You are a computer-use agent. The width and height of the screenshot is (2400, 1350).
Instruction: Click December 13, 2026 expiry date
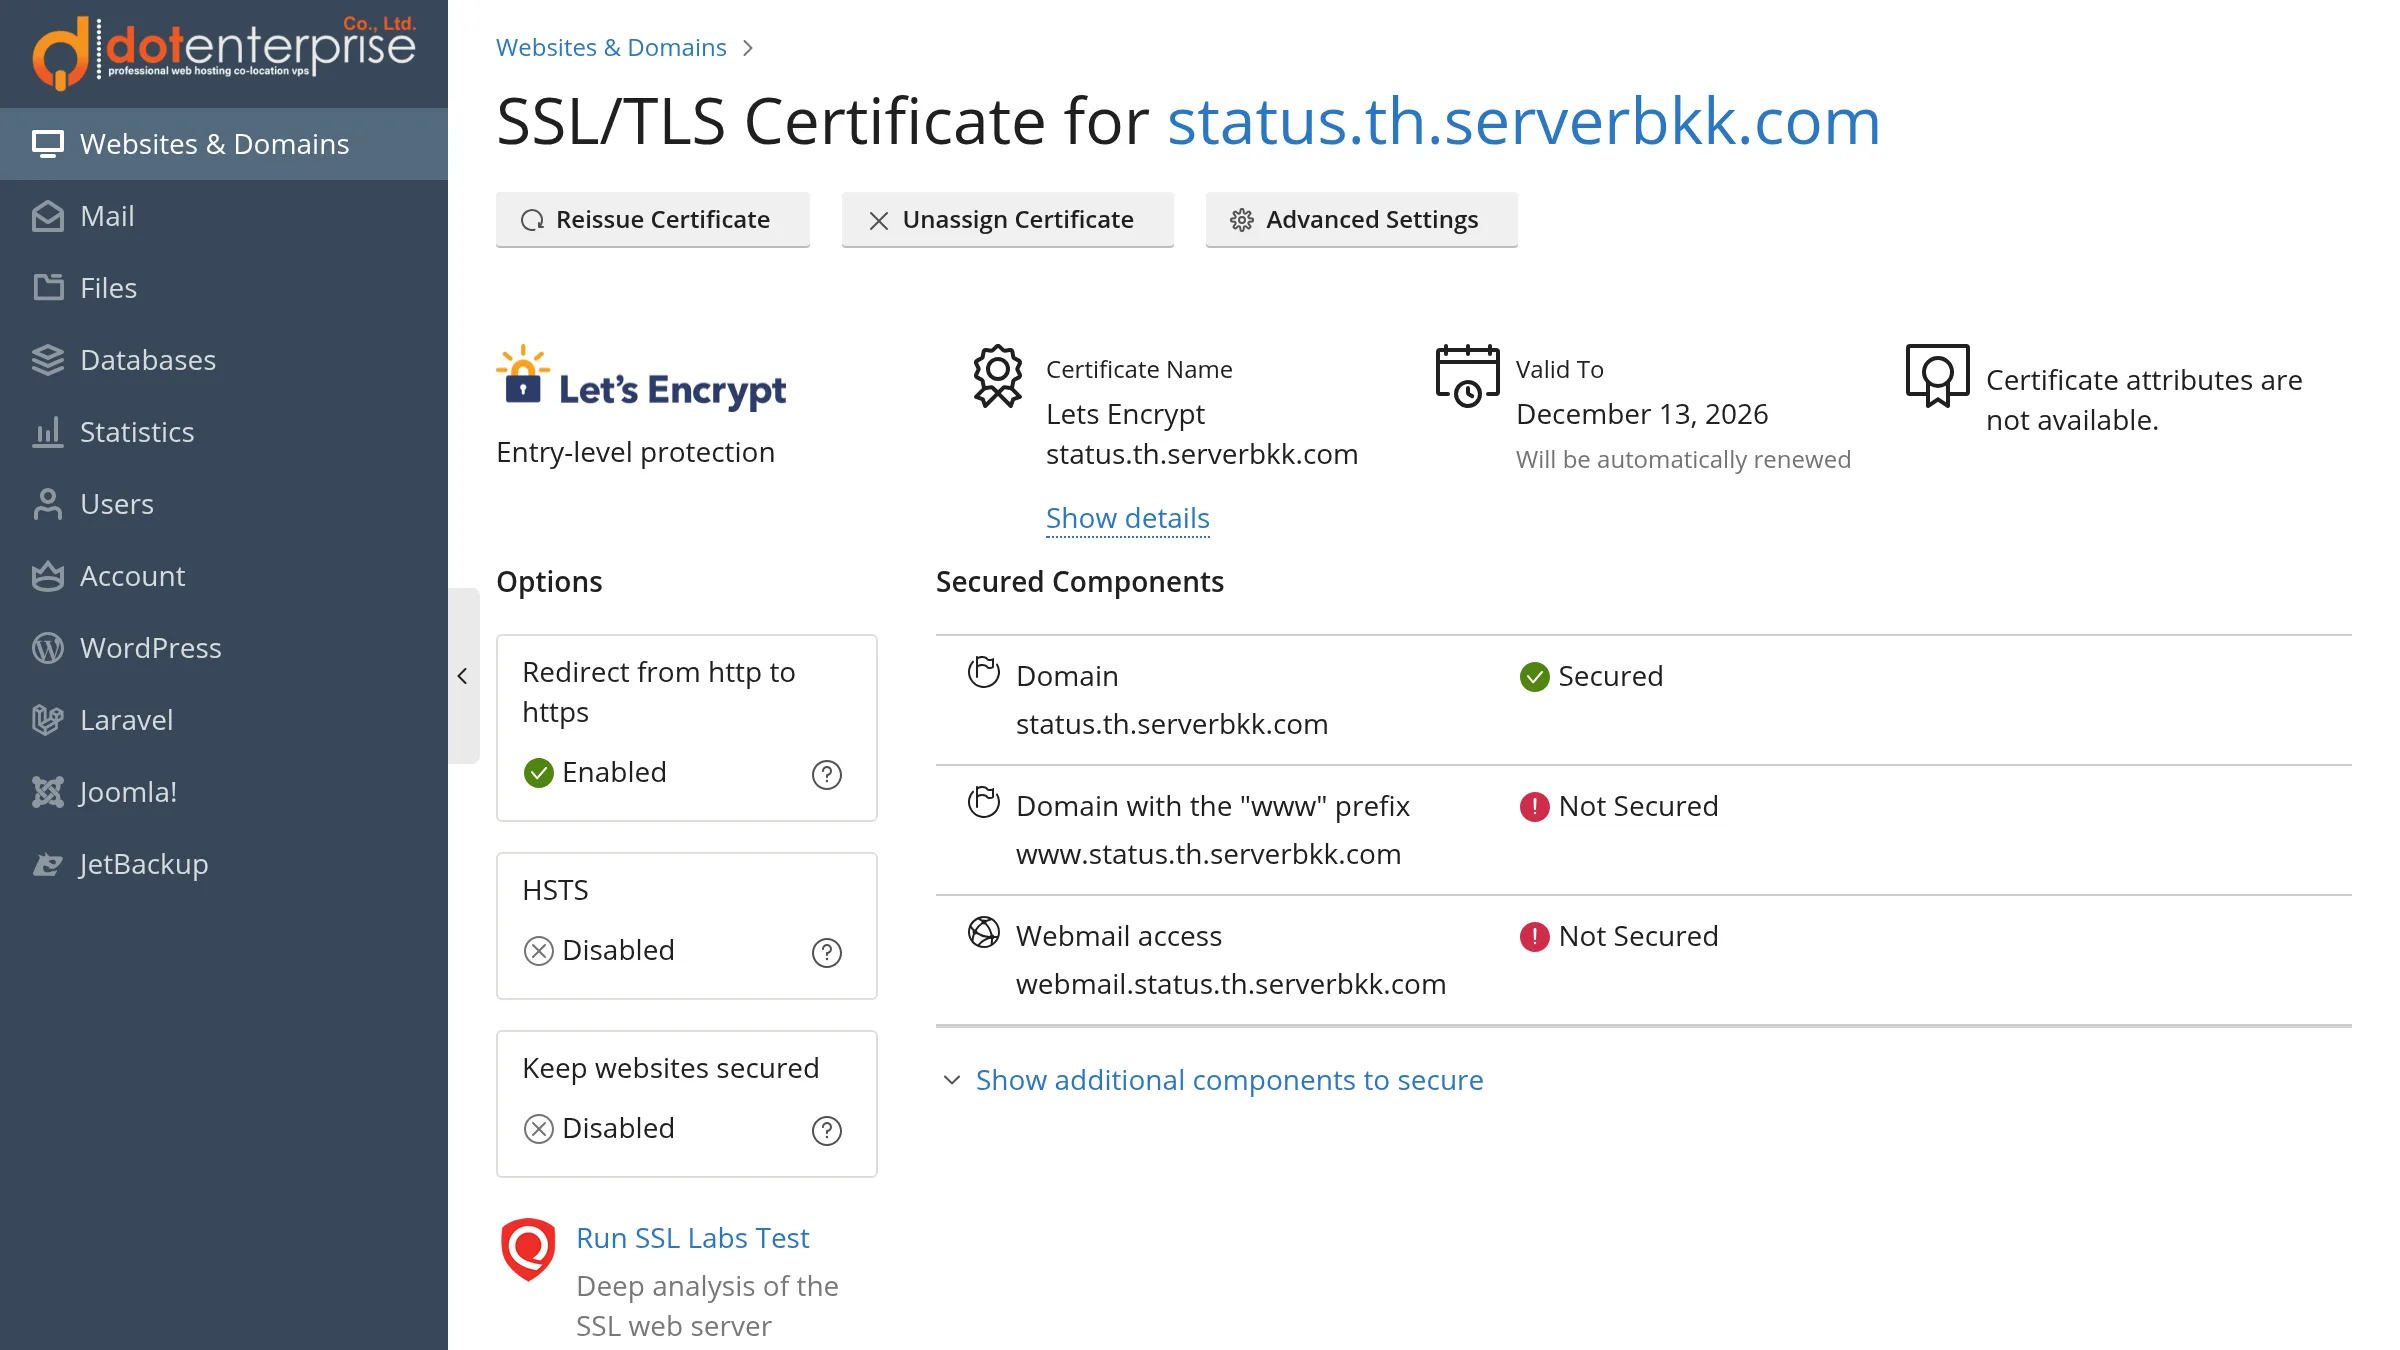click(x=1642, y=414)
